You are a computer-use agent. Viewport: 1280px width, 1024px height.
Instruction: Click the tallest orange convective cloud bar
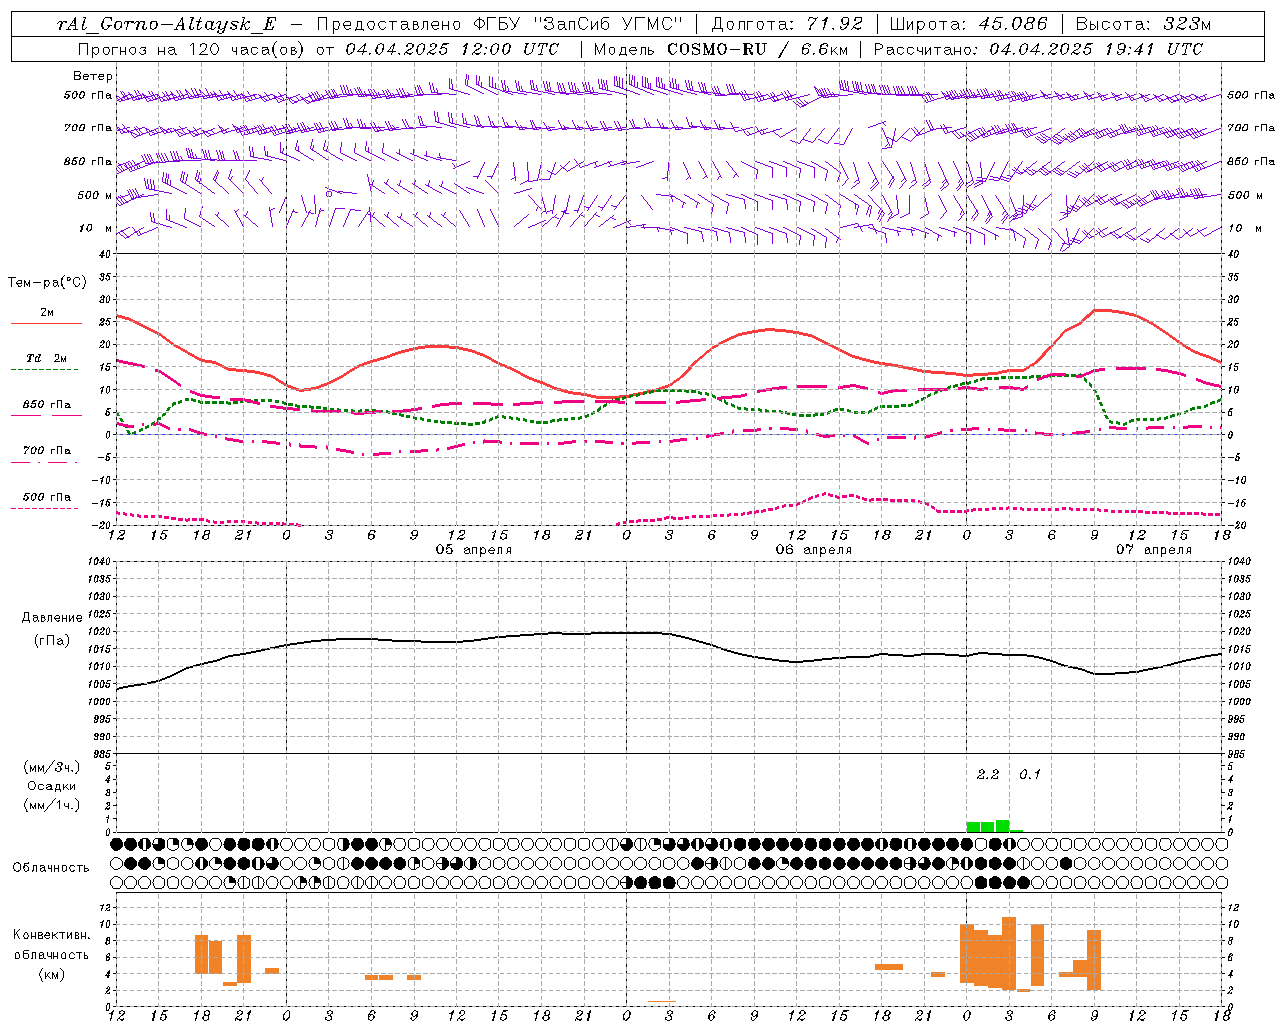[1009, 953]
